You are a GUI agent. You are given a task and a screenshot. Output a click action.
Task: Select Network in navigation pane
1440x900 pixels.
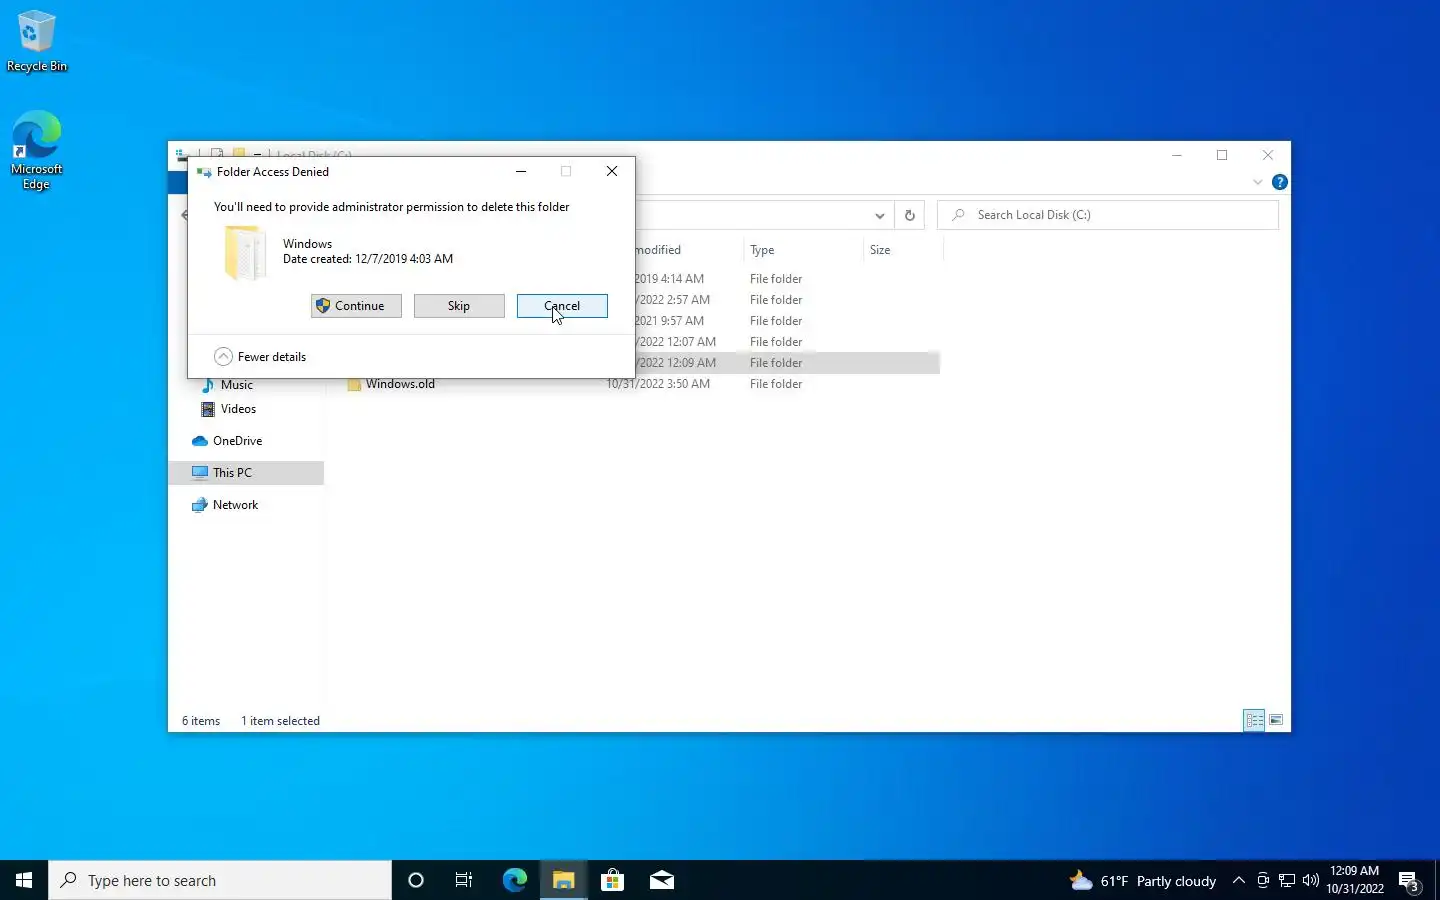tap(235, 505)
